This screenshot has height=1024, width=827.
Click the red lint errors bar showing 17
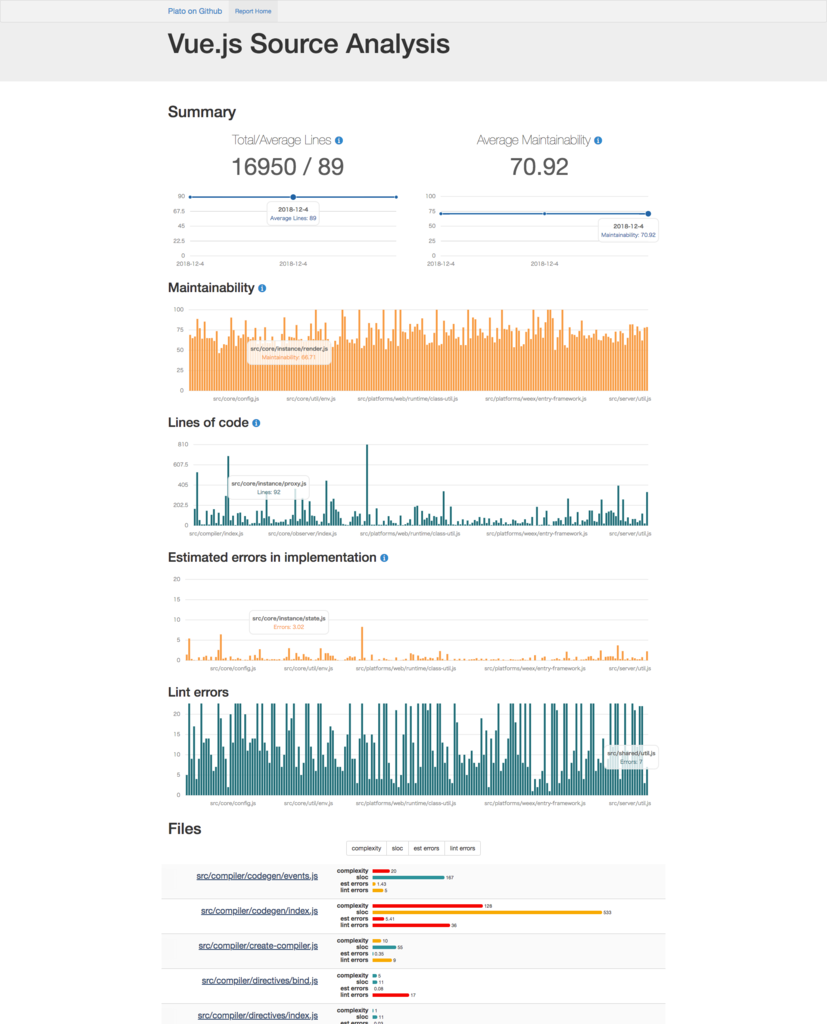tap(391, 995)
